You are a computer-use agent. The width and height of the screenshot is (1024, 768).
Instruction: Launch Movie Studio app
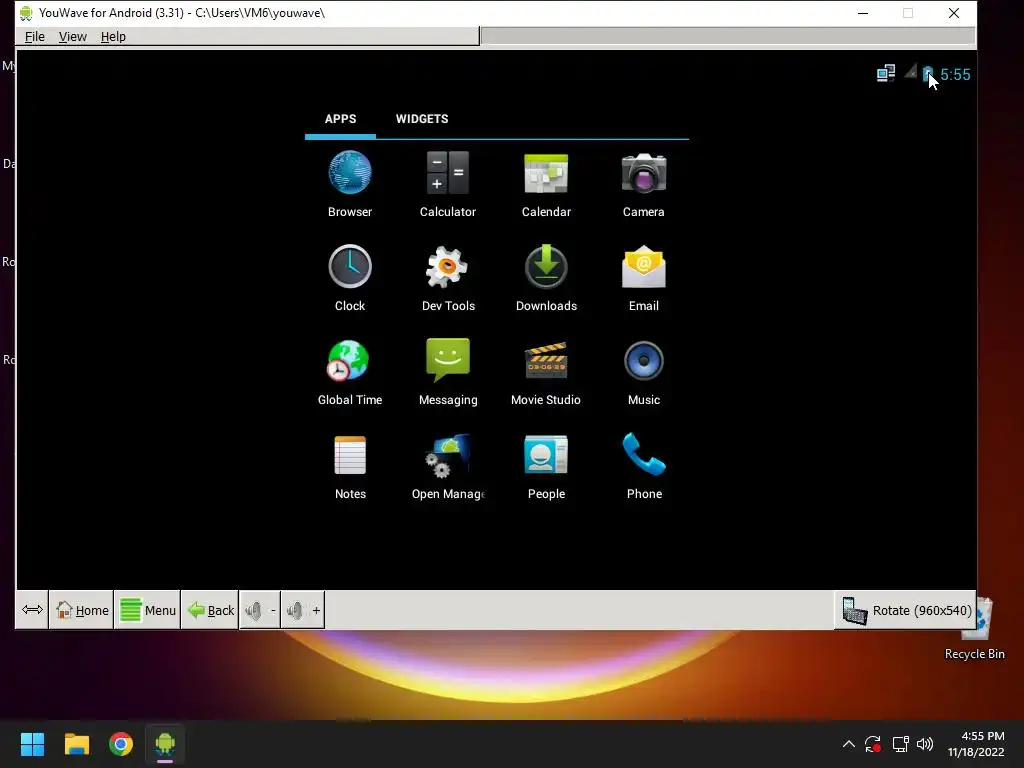coord(546,372)
